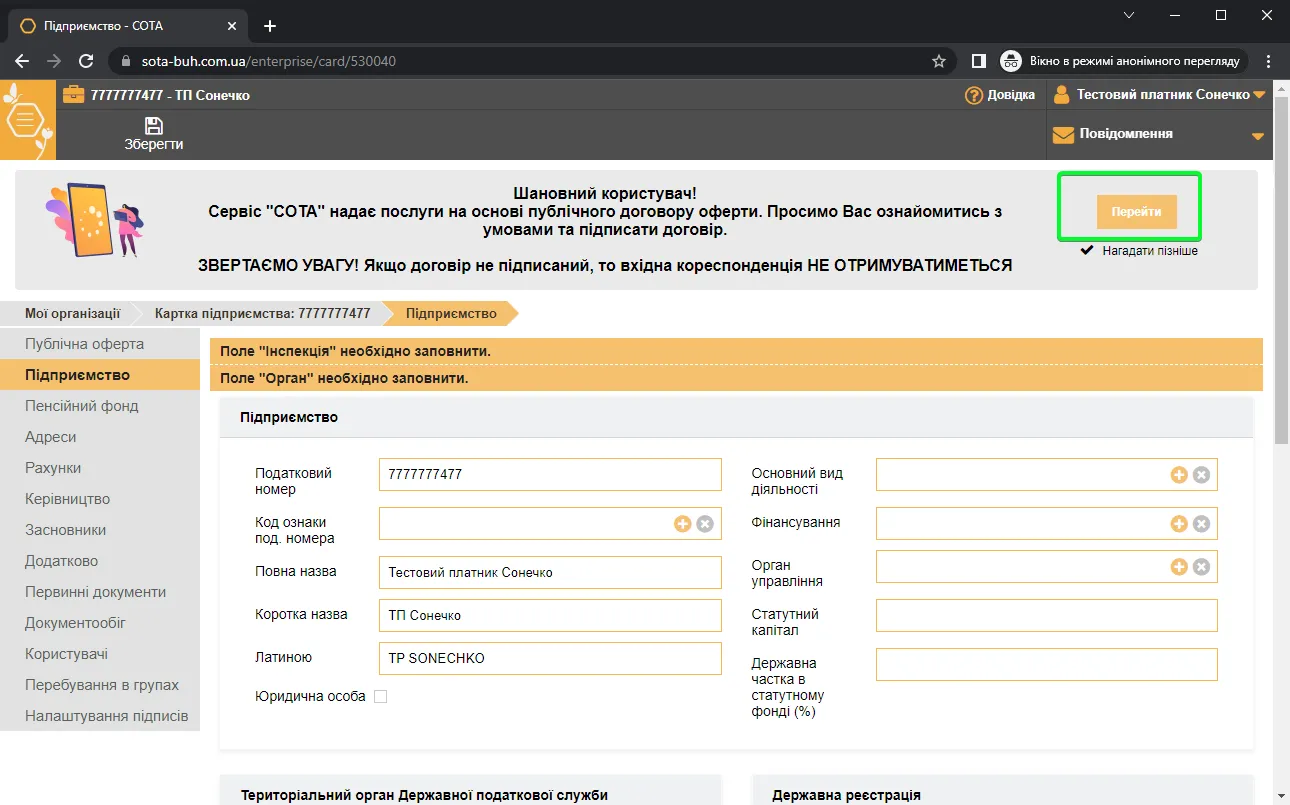Open Засновники section
1290x805 pixels.
100,530
